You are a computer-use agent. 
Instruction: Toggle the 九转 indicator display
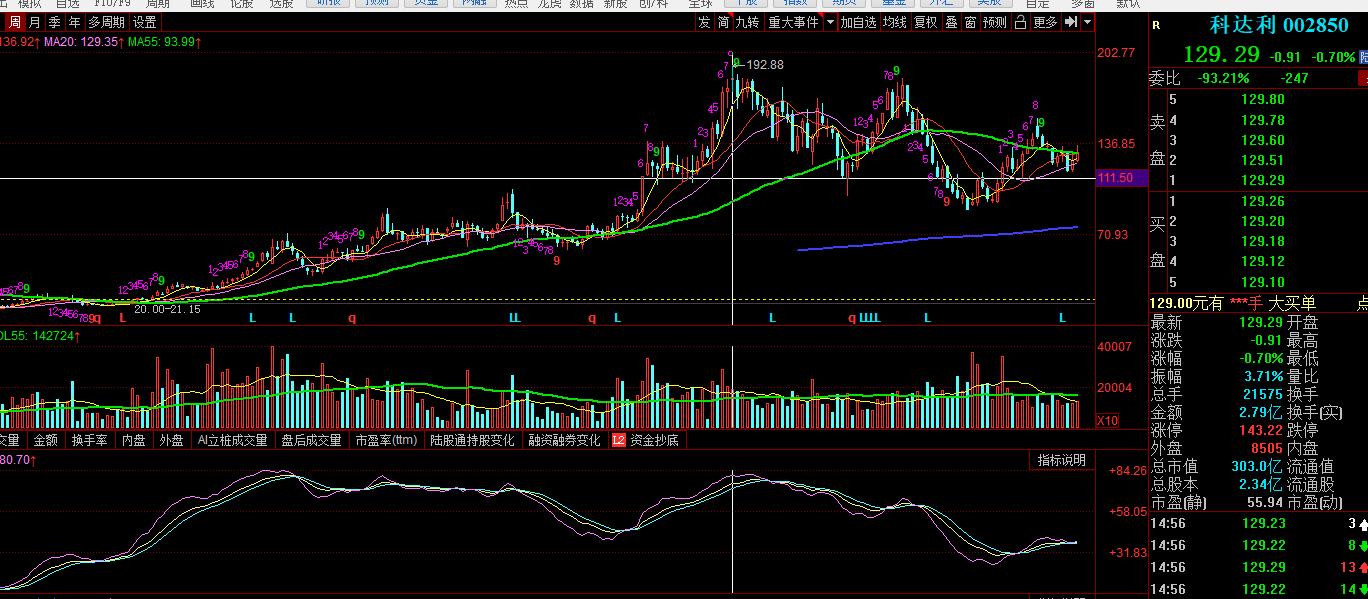click(747, 22)
